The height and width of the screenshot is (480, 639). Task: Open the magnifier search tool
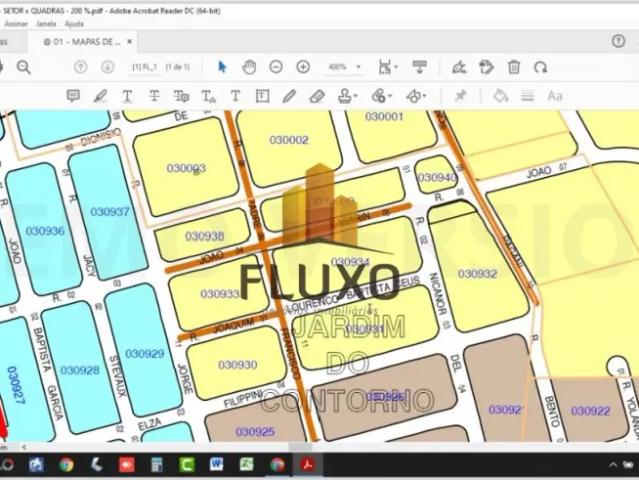(23, 67)
